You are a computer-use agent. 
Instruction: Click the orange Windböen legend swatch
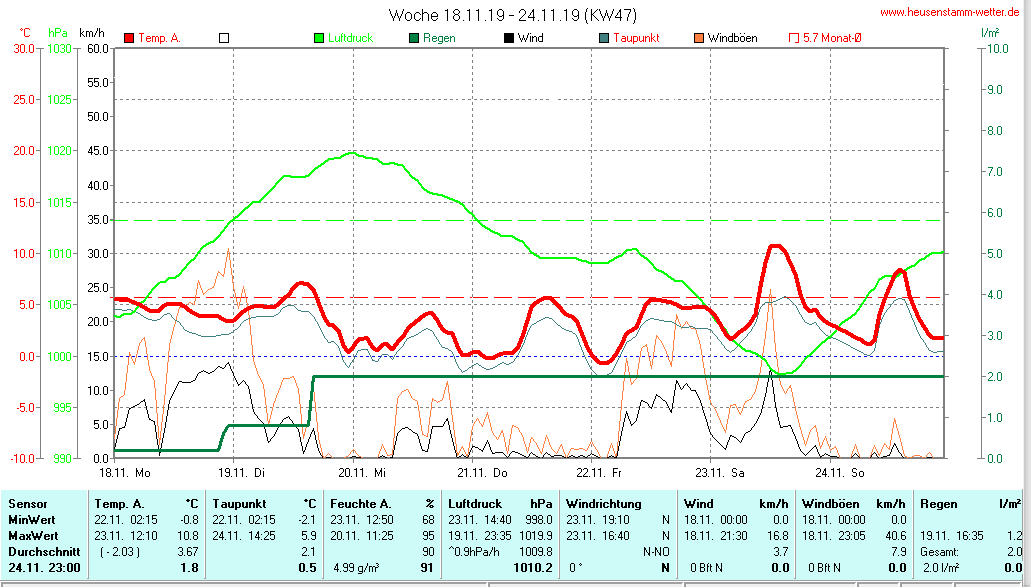point(699,38)
